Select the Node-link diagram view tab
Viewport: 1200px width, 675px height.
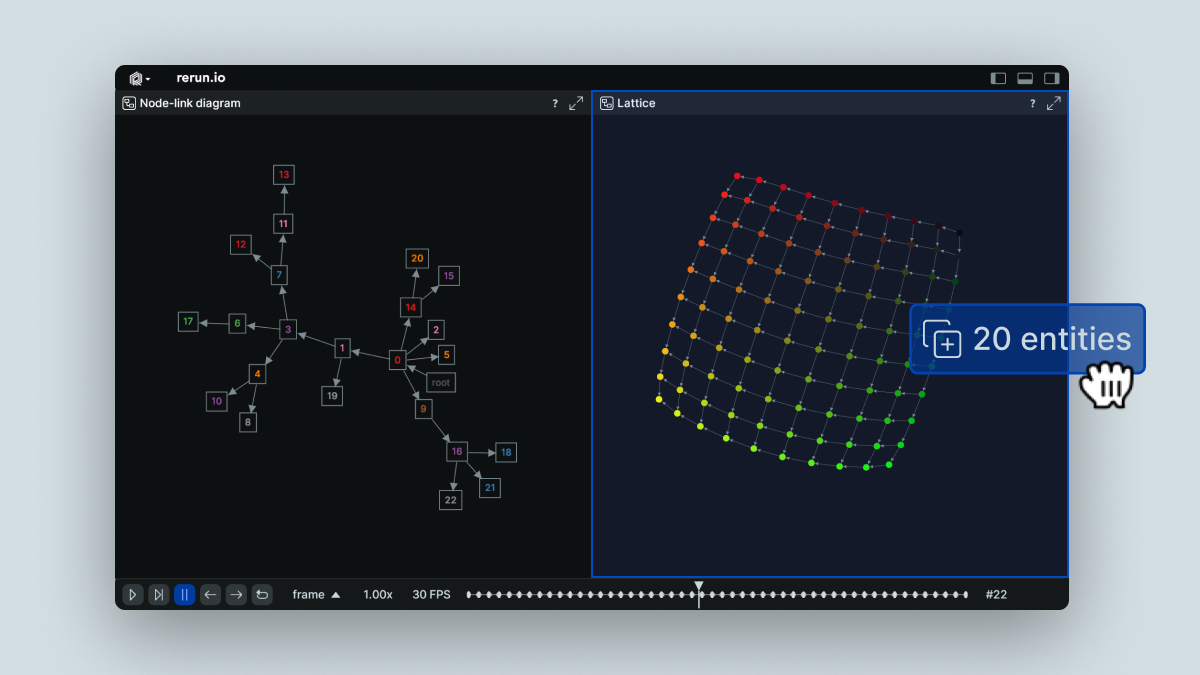click(x=189, y=103)
